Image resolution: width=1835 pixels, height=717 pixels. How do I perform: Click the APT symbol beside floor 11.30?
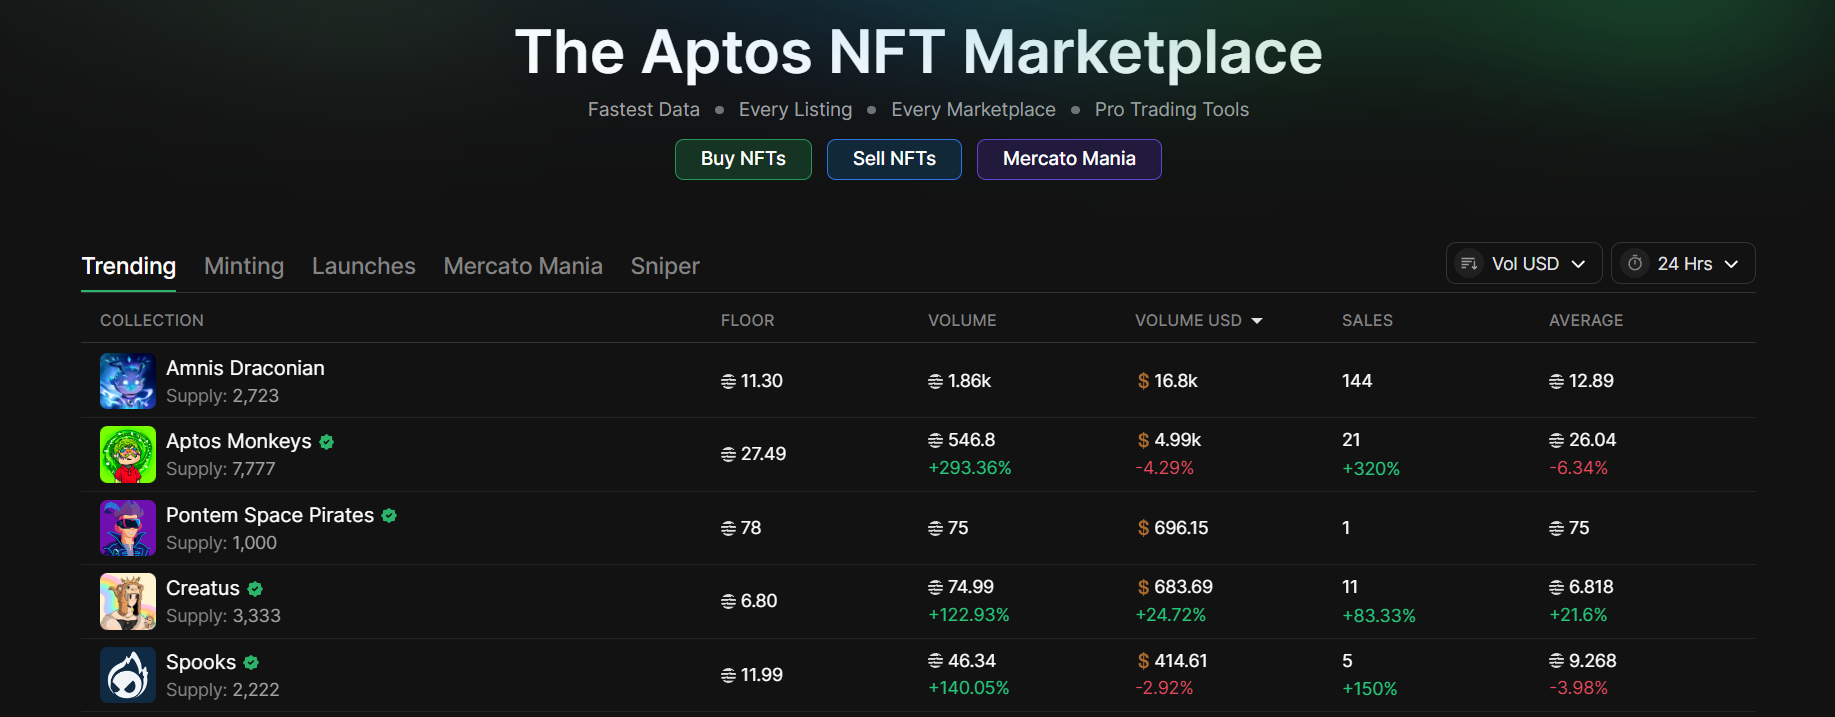(728, 381)
